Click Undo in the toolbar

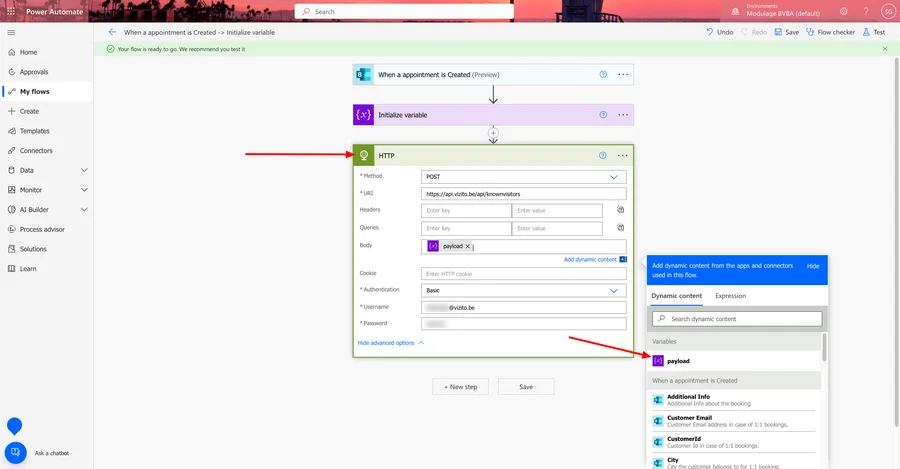tap(719, 32)
